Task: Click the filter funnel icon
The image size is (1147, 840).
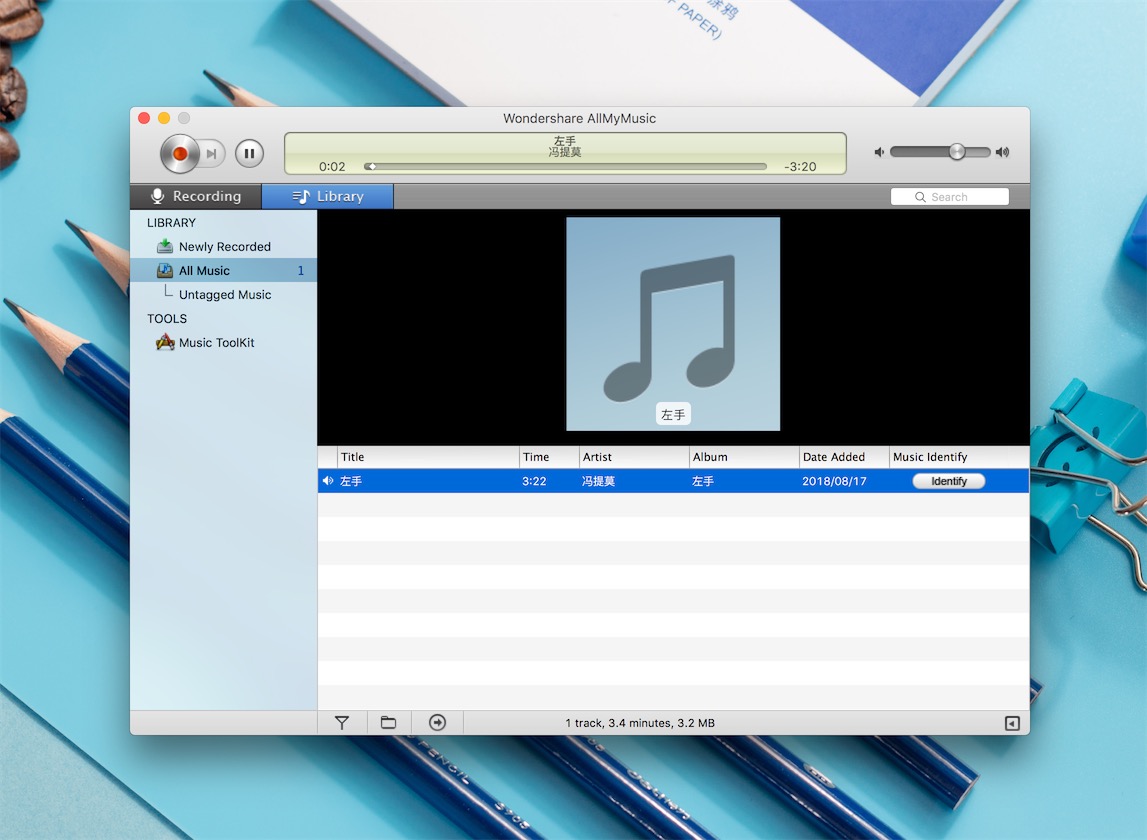Action: click(342, 723)
